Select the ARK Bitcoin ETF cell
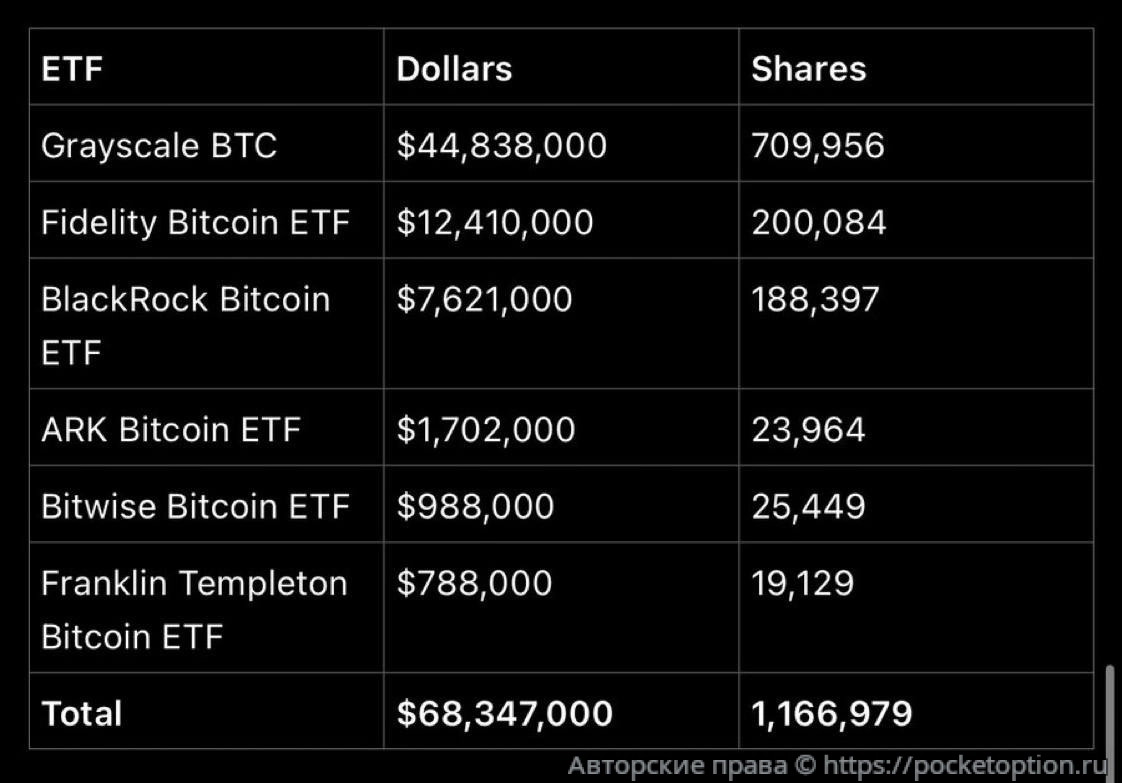Viewport: 1122px width, 783px height. (x=171, y=430)
